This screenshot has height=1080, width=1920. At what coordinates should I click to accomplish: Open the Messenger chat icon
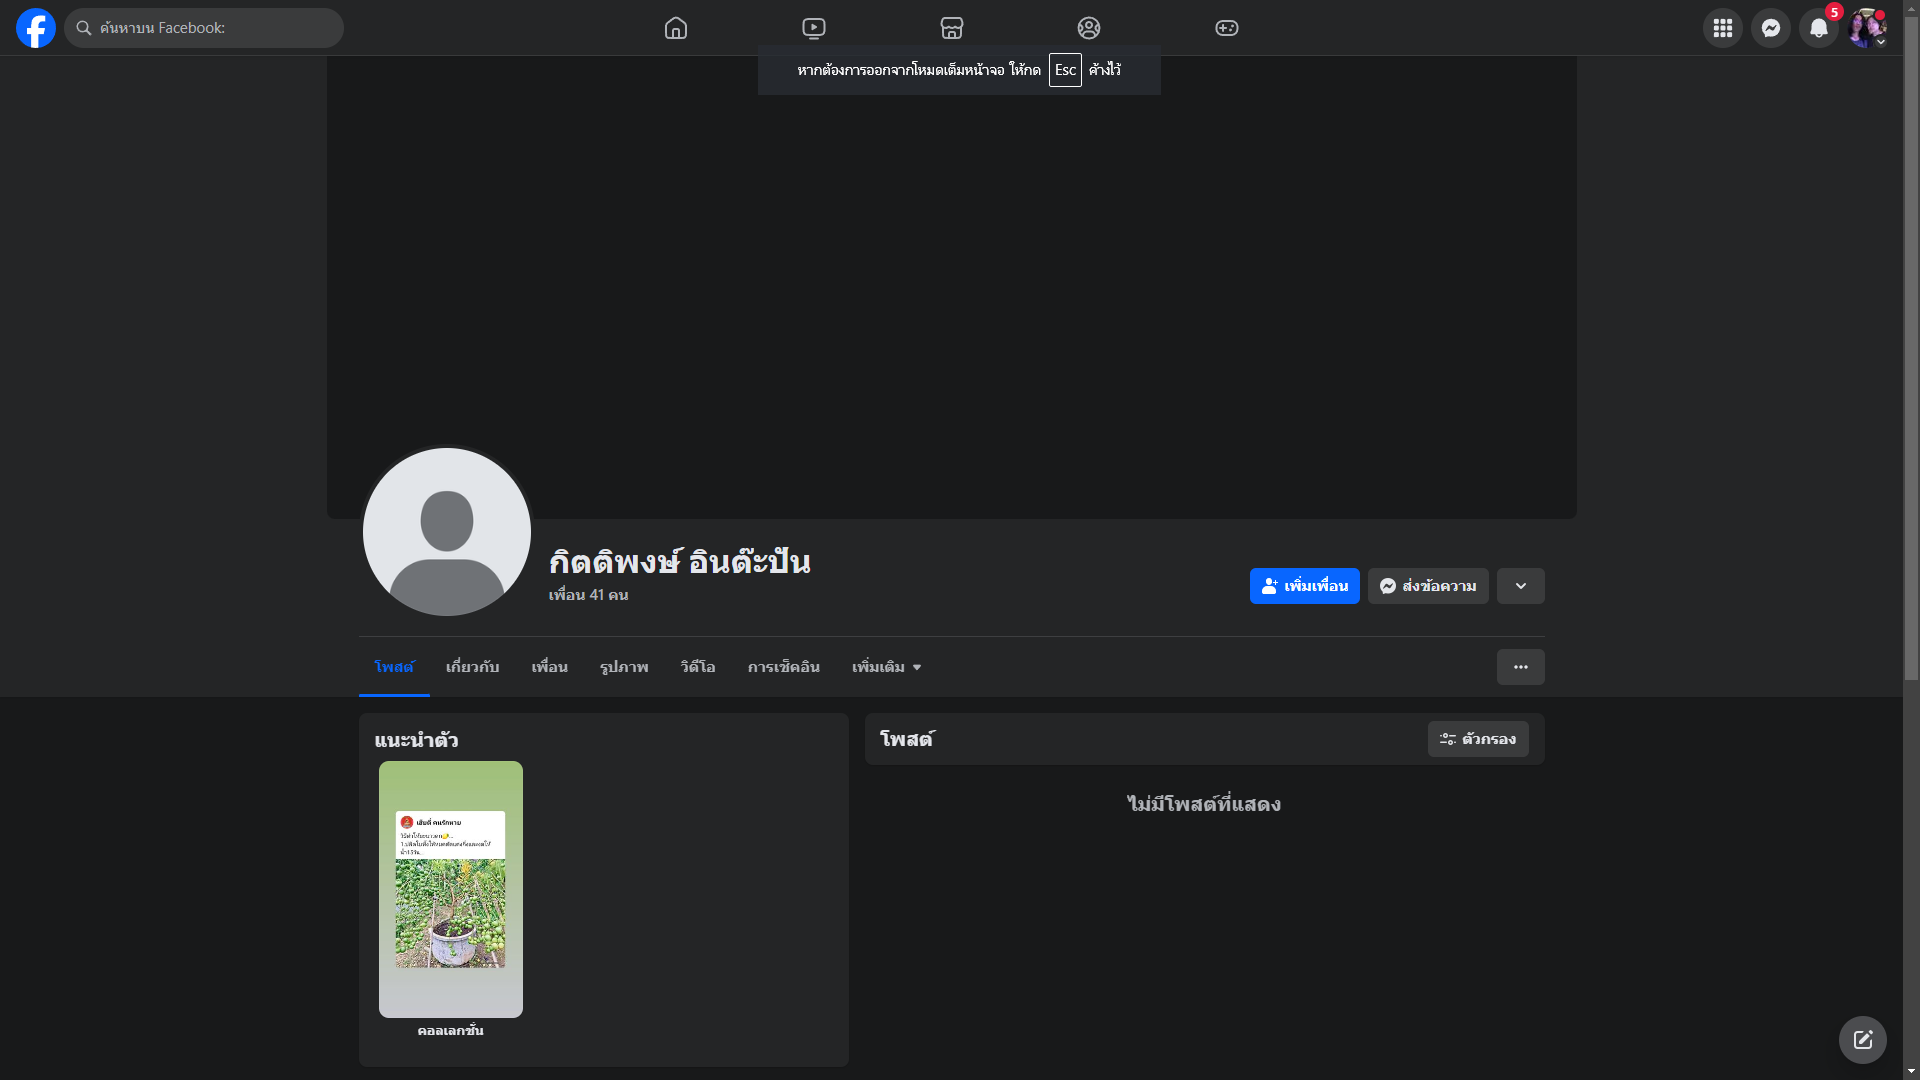(1771, 28)
